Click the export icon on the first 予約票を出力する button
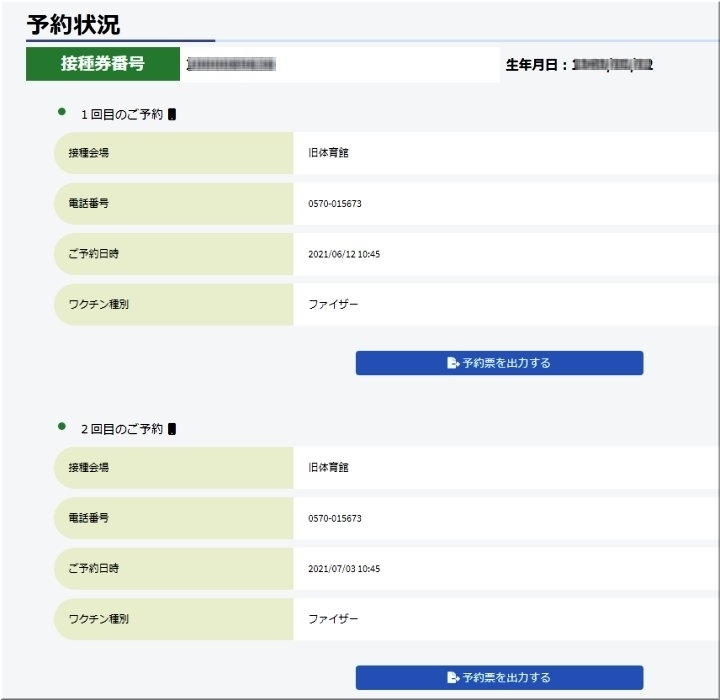Image resolution: width=720 pixels, height=700 pixels. click(452, 363)
